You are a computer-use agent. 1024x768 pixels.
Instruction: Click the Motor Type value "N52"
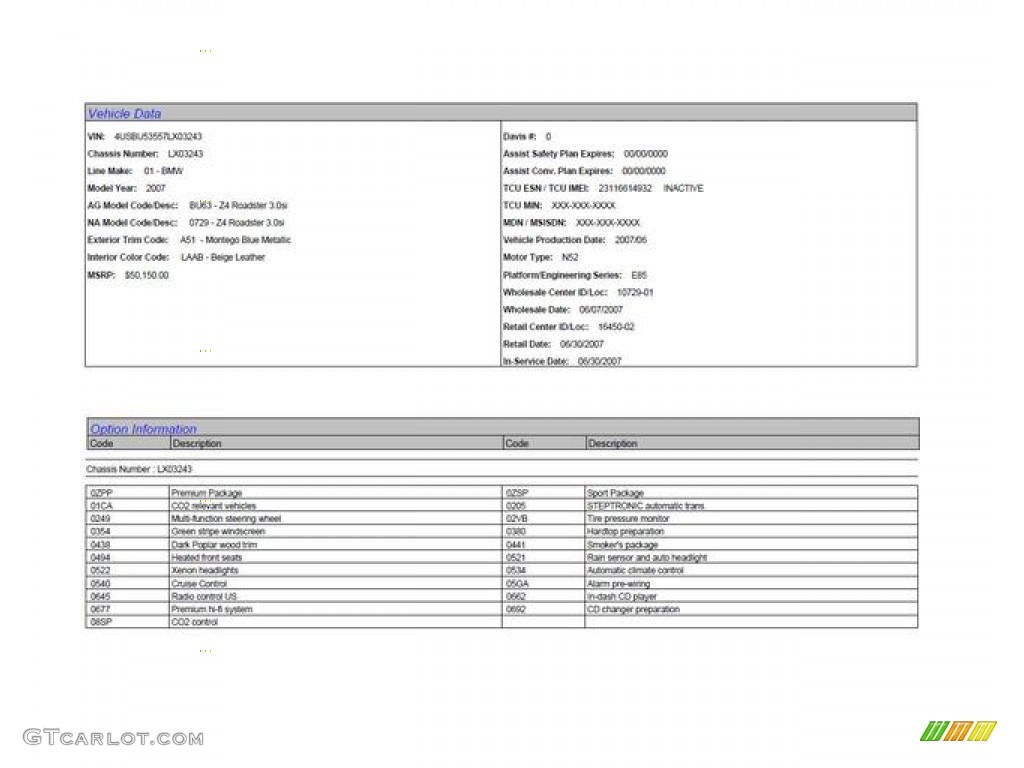pos(569,257)
